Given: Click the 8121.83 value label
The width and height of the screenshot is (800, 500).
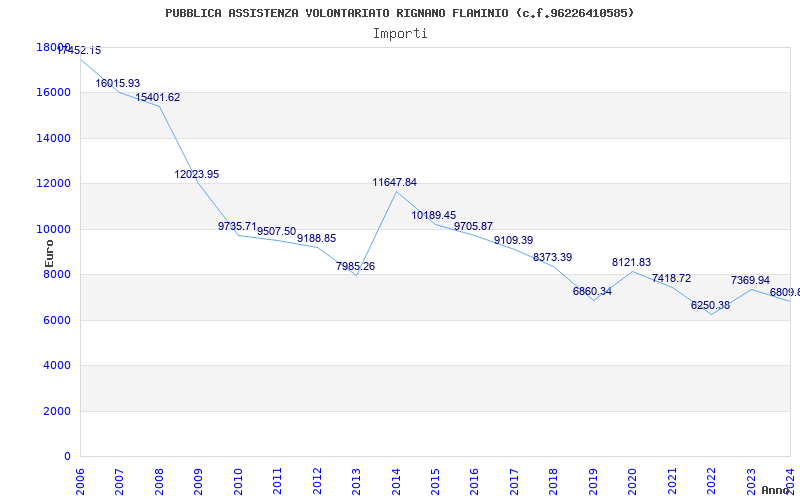Looking at the screenshot, I should [632, 263].
